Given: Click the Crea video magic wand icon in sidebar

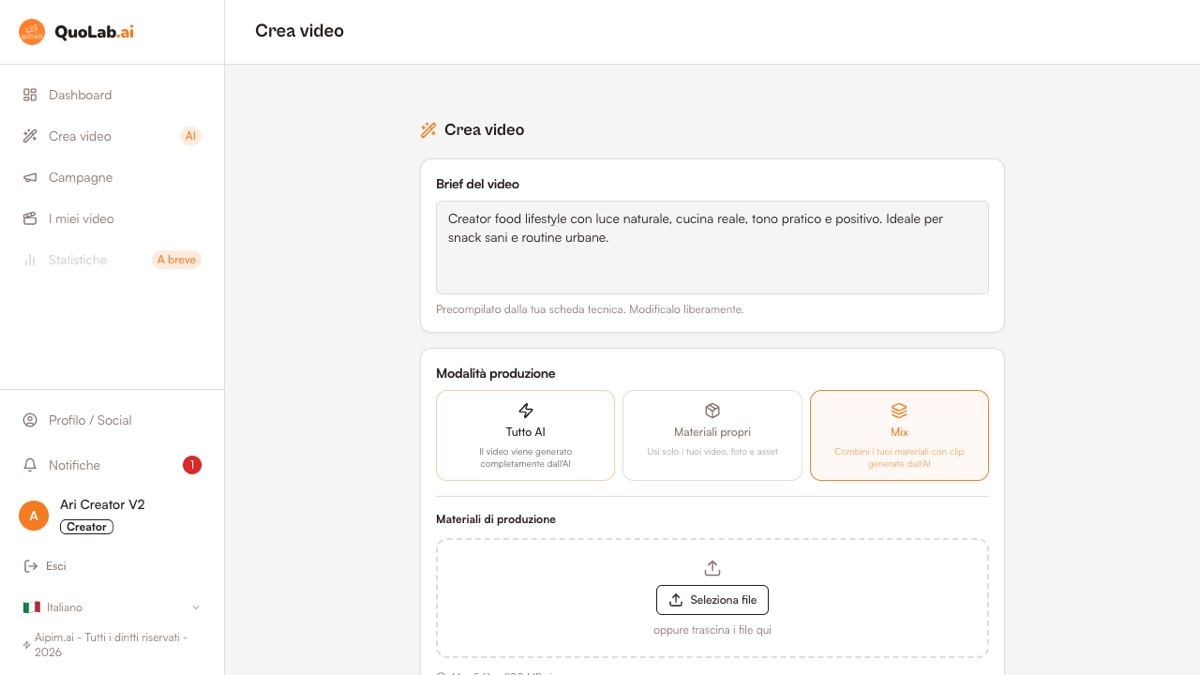Looking at the screenshot, I should coord(30,136).
